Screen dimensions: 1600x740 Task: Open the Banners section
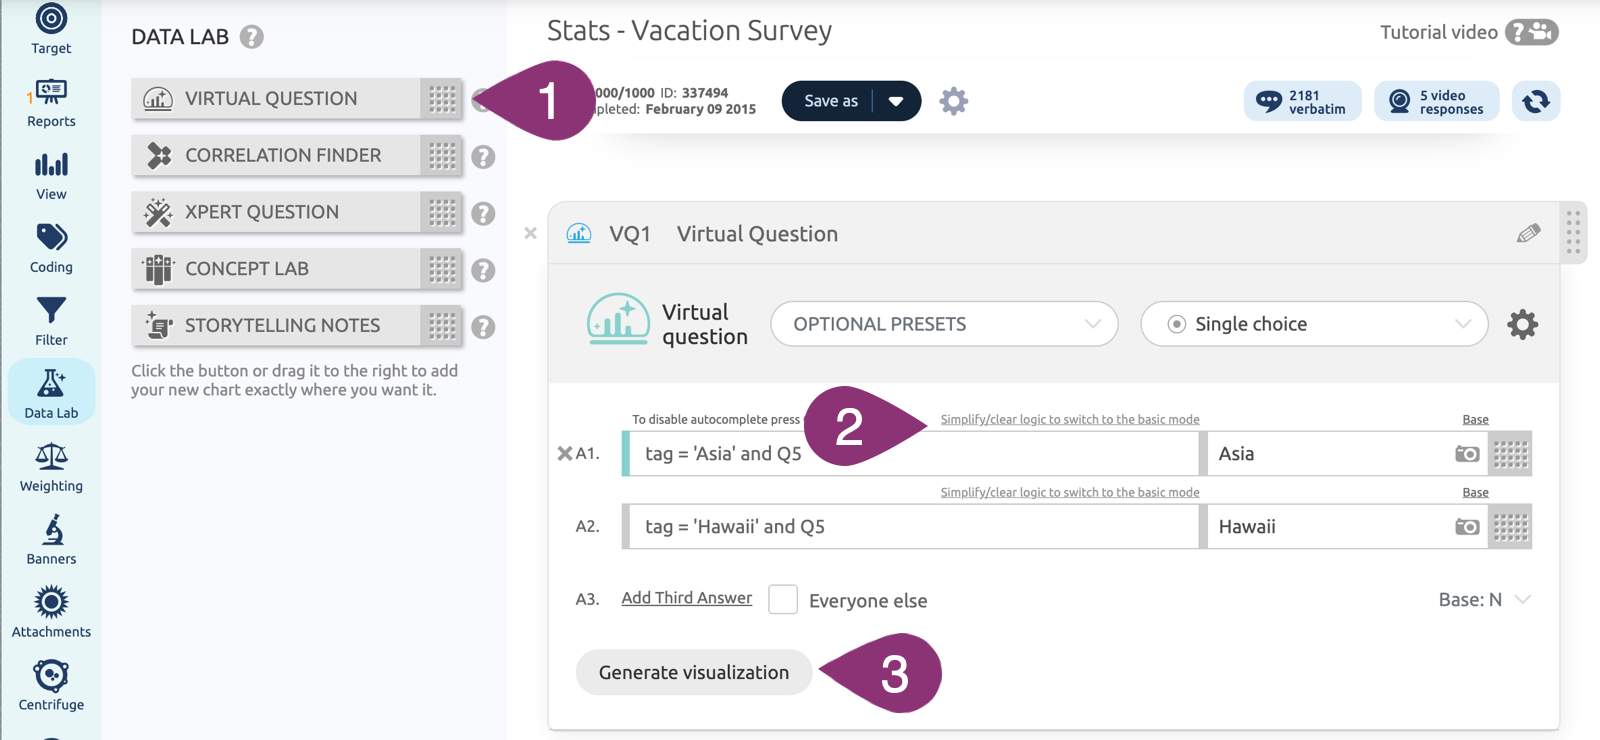pyautogui.click(x=51, y=541)
